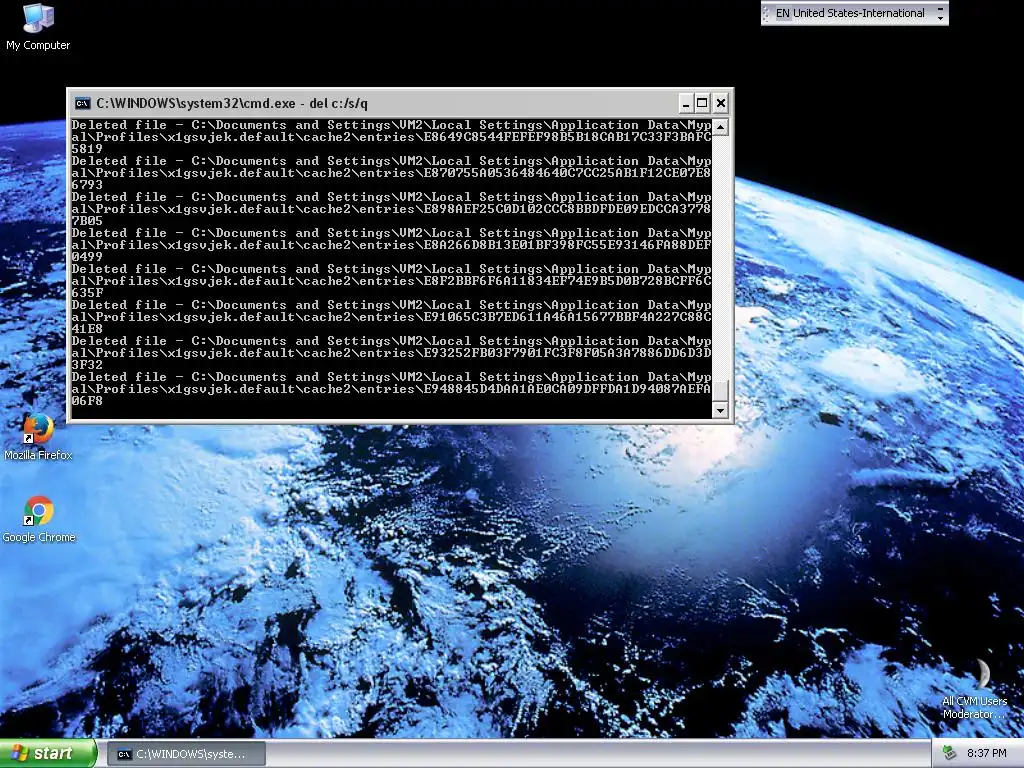This screenshot has width=1024, height=768.
Task: Click the console scrollbar up arrow
Action: pos(720,127)
